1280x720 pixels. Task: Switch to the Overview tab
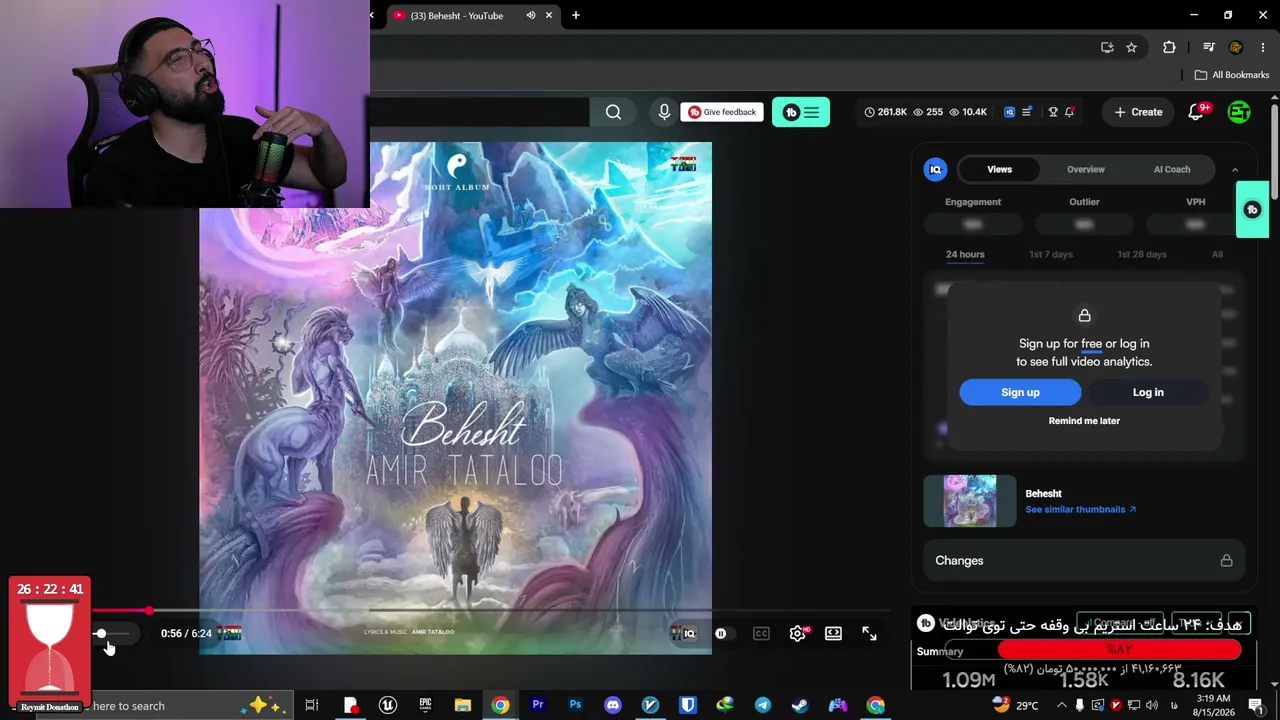click(x=1085, y=170)
